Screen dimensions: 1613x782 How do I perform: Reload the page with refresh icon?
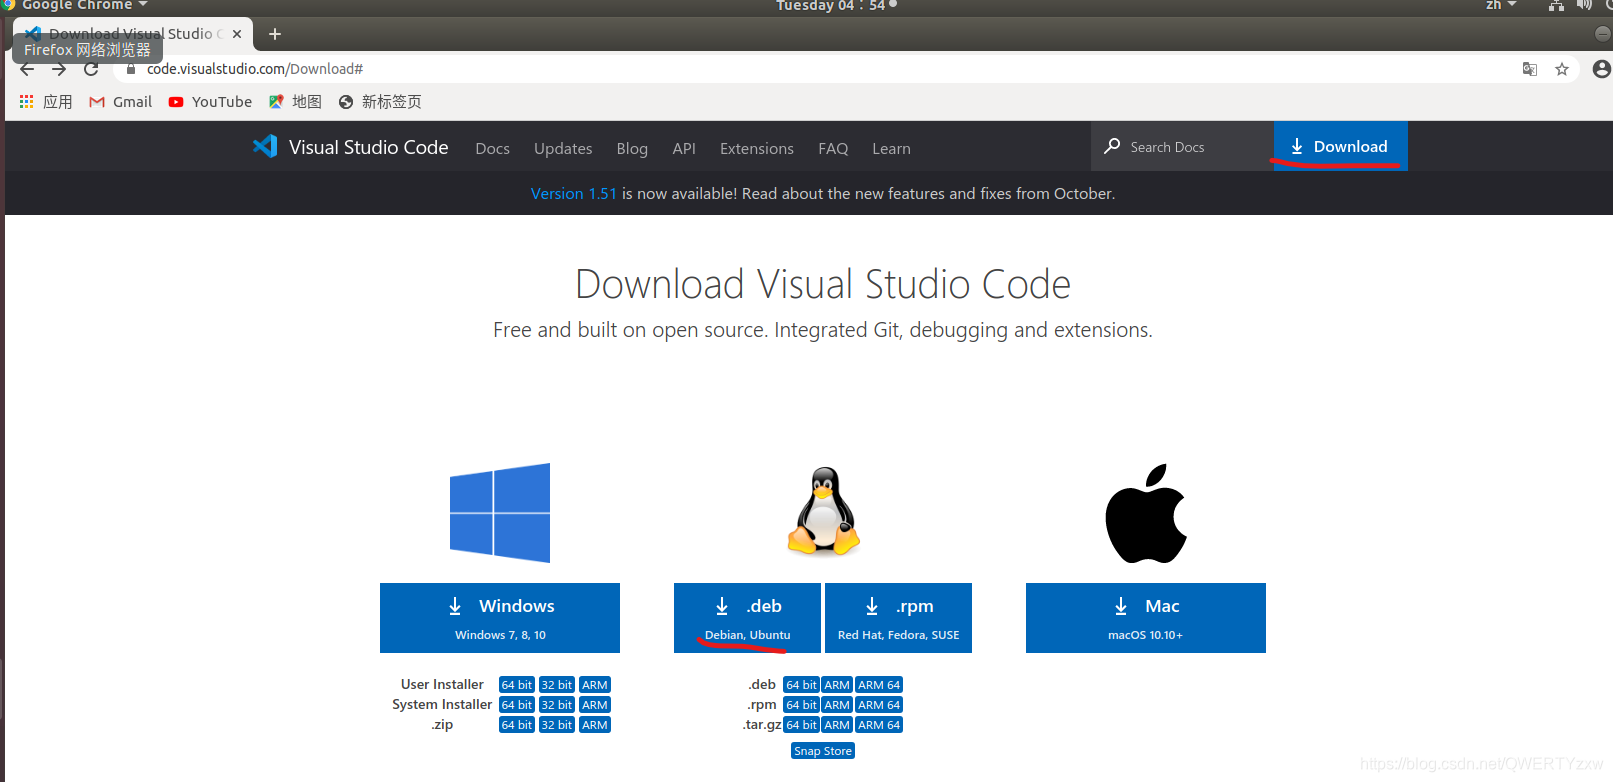tap(91, 69)
